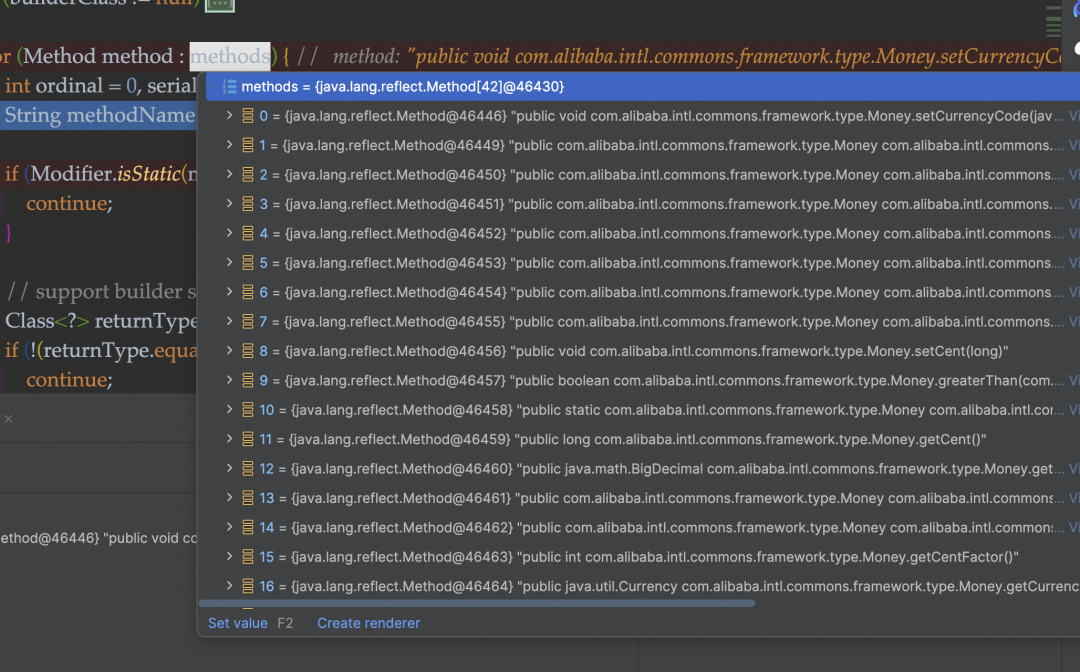Expand array element 1 Method@46449
This screenshot has width=1080, height=672.
(x=229, y=145)
